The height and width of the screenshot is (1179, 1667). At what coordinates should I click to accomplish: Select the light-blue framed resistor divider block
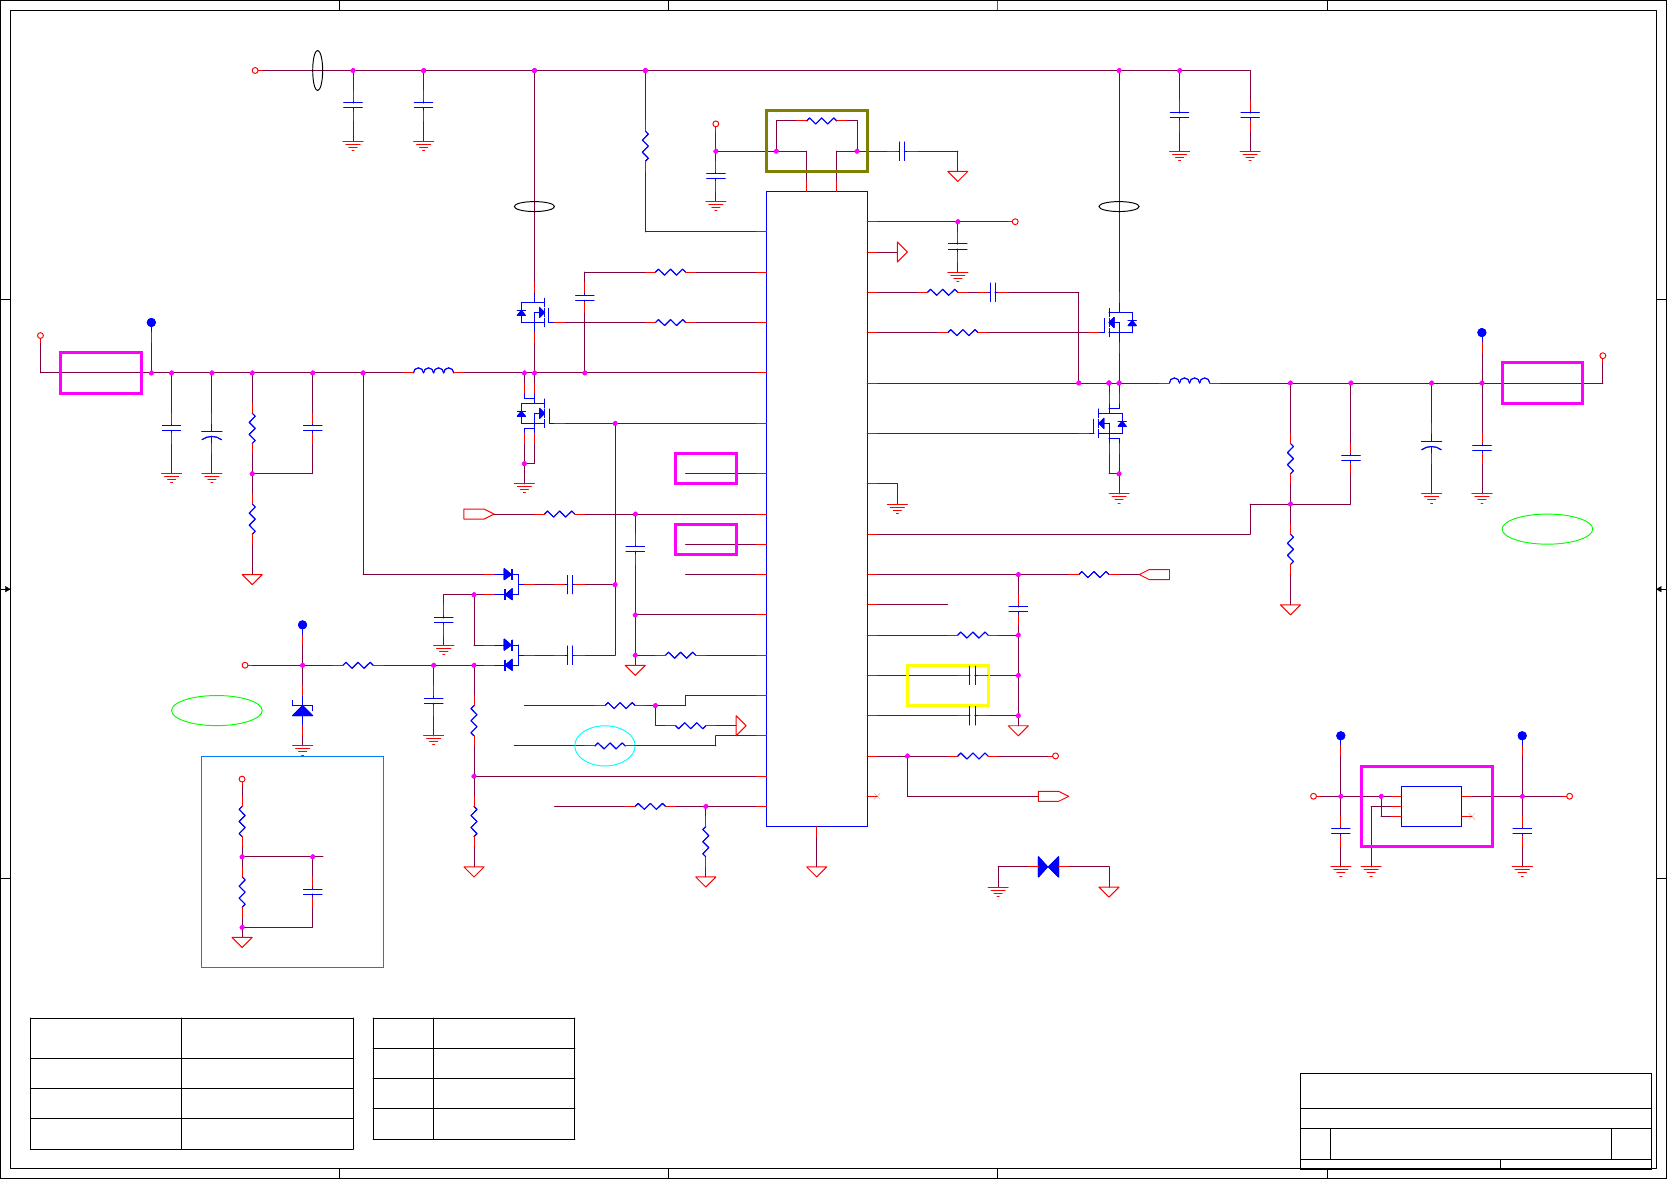click(x=292, y=861)
